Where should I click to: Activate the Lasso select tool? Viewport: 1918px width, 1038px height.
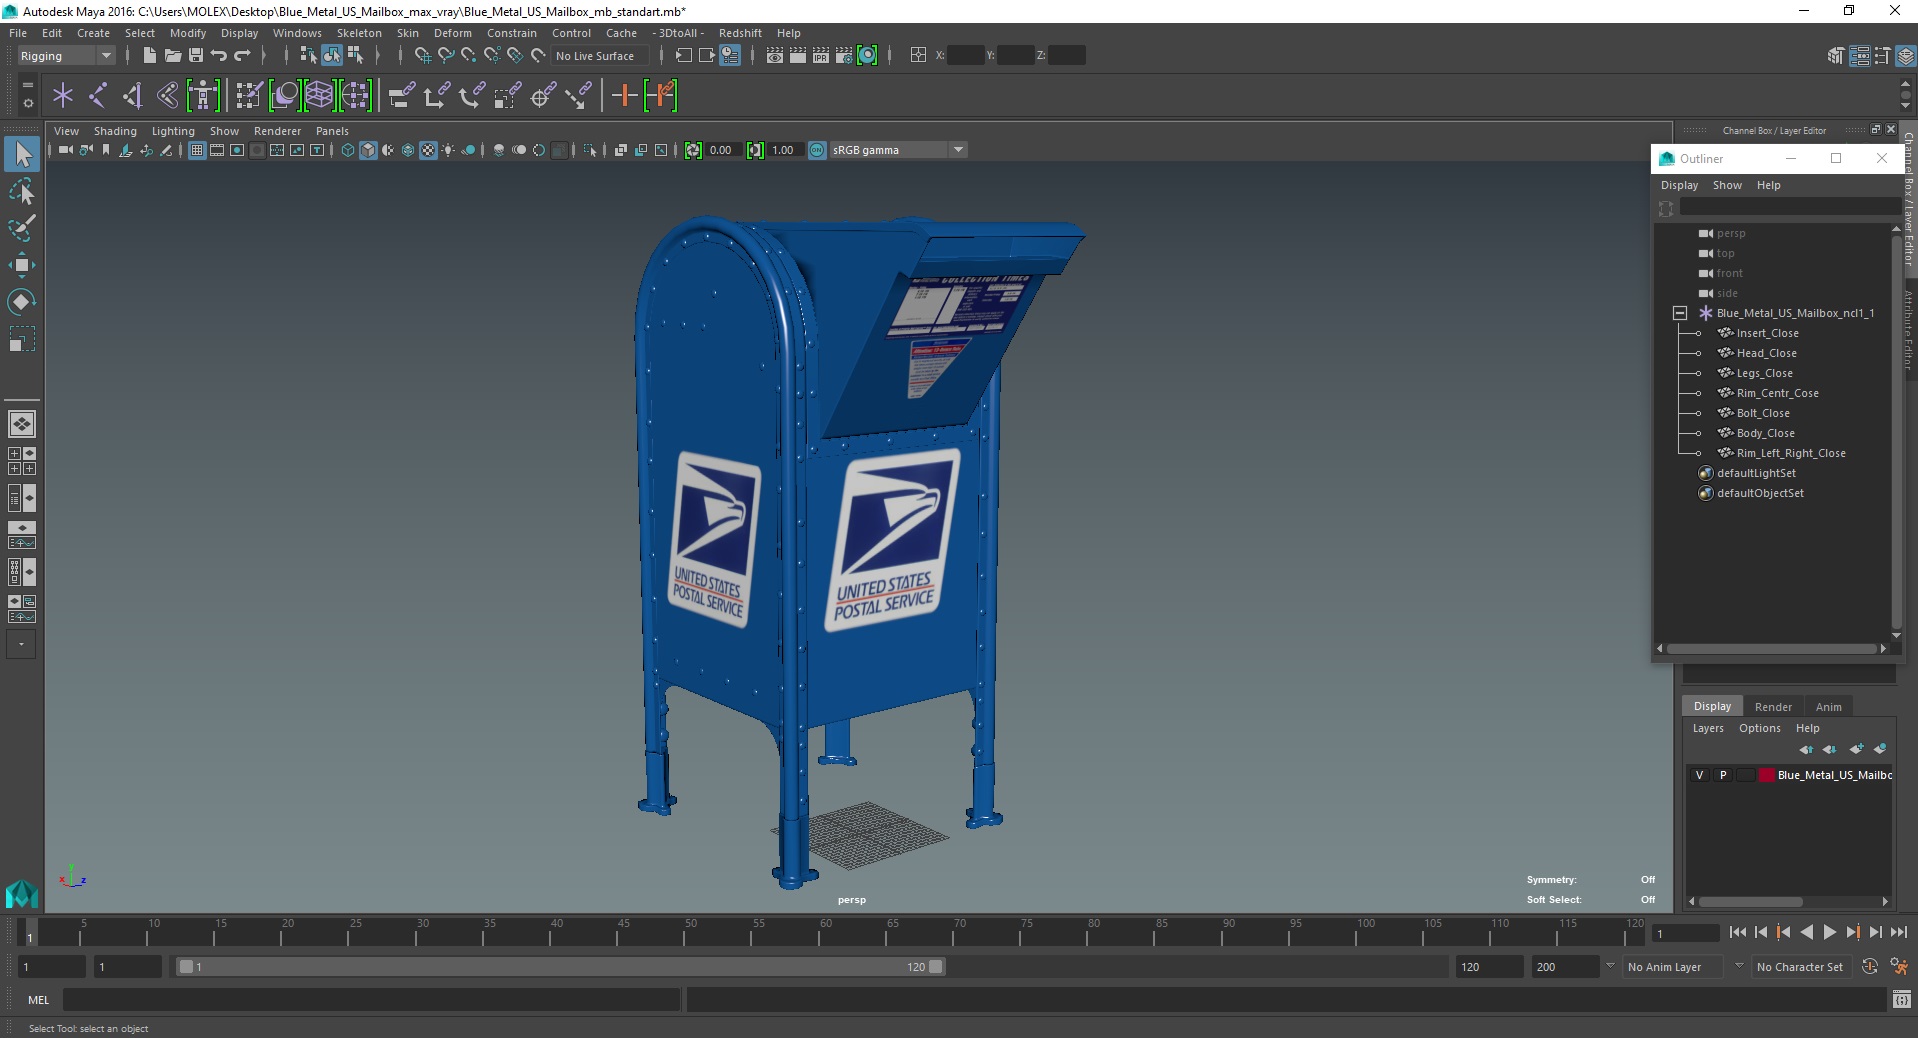(22, 191)
